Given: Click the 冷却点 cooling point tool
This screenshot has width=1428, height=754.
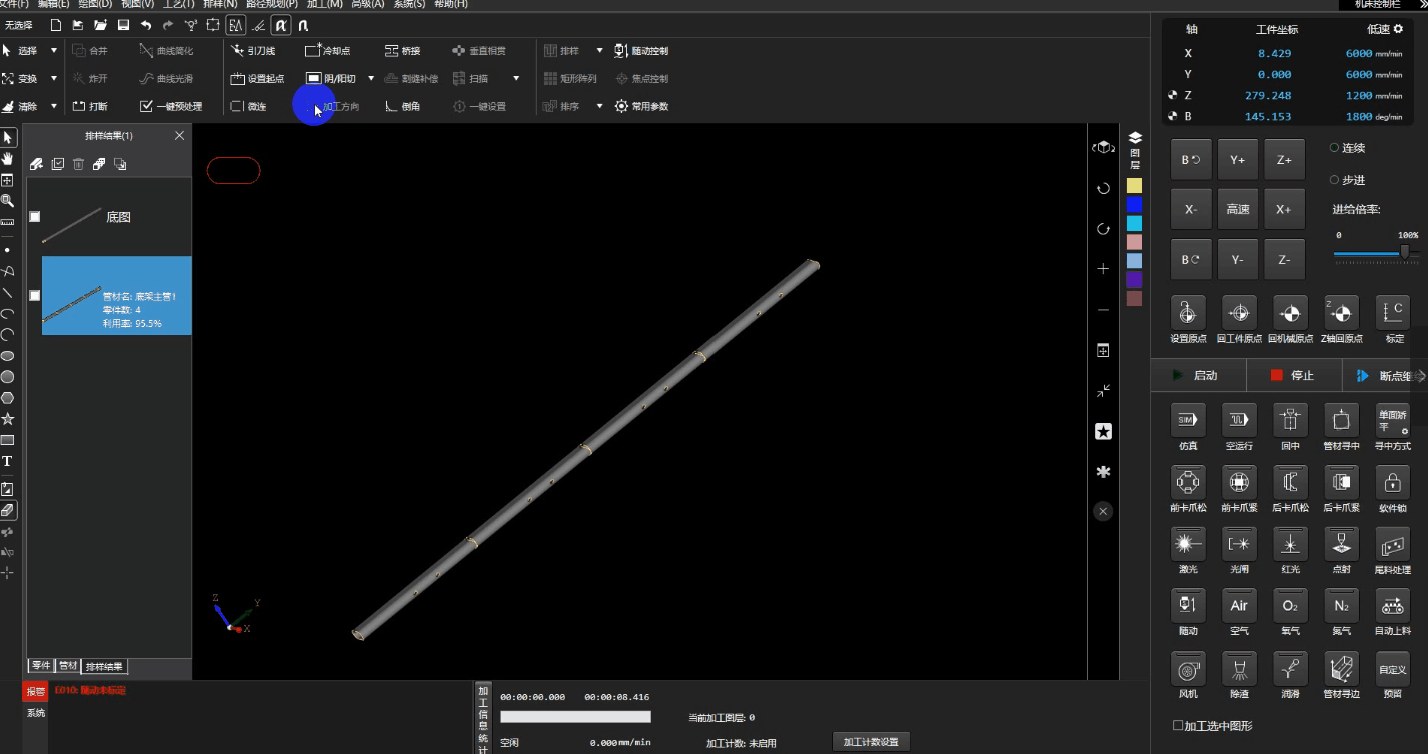Looking at the screenshot, I should (327, 50).
